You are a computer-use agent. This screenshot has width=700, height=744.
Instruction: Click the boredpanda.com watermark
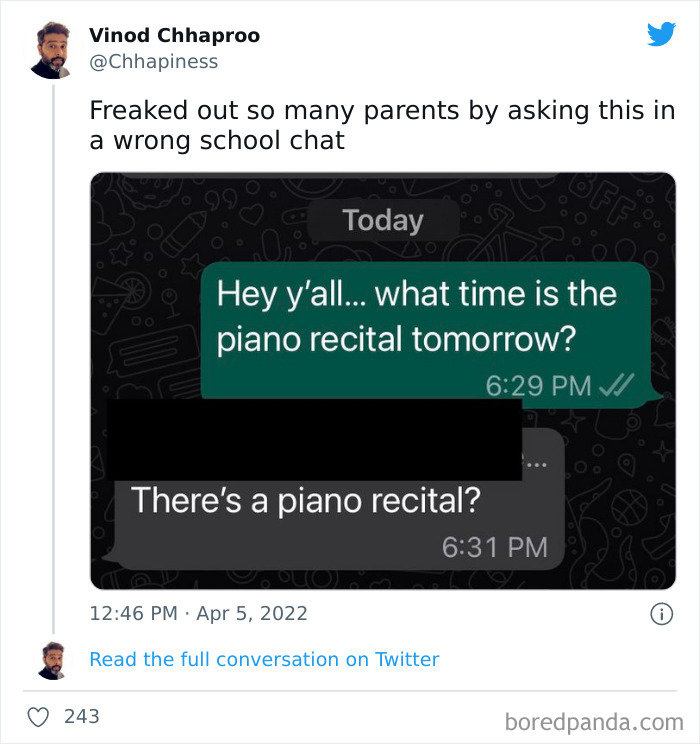(x=595, y=720)
